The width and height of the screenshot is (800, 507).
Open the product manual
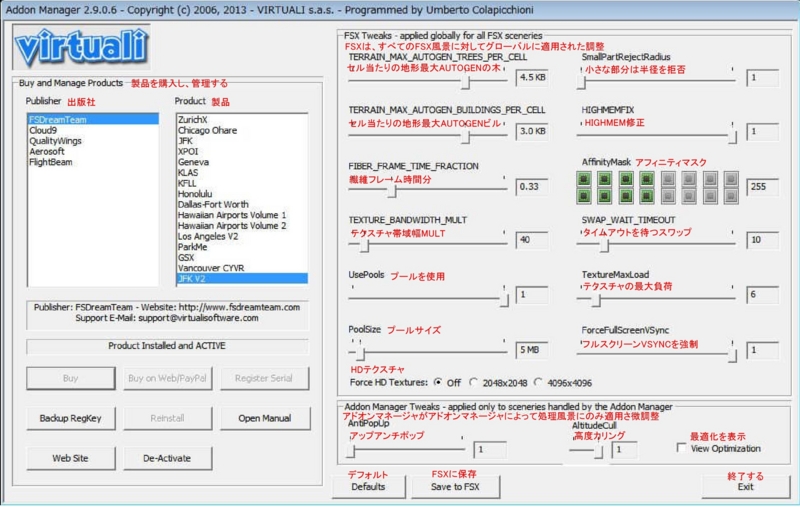[x=264, y=418]
